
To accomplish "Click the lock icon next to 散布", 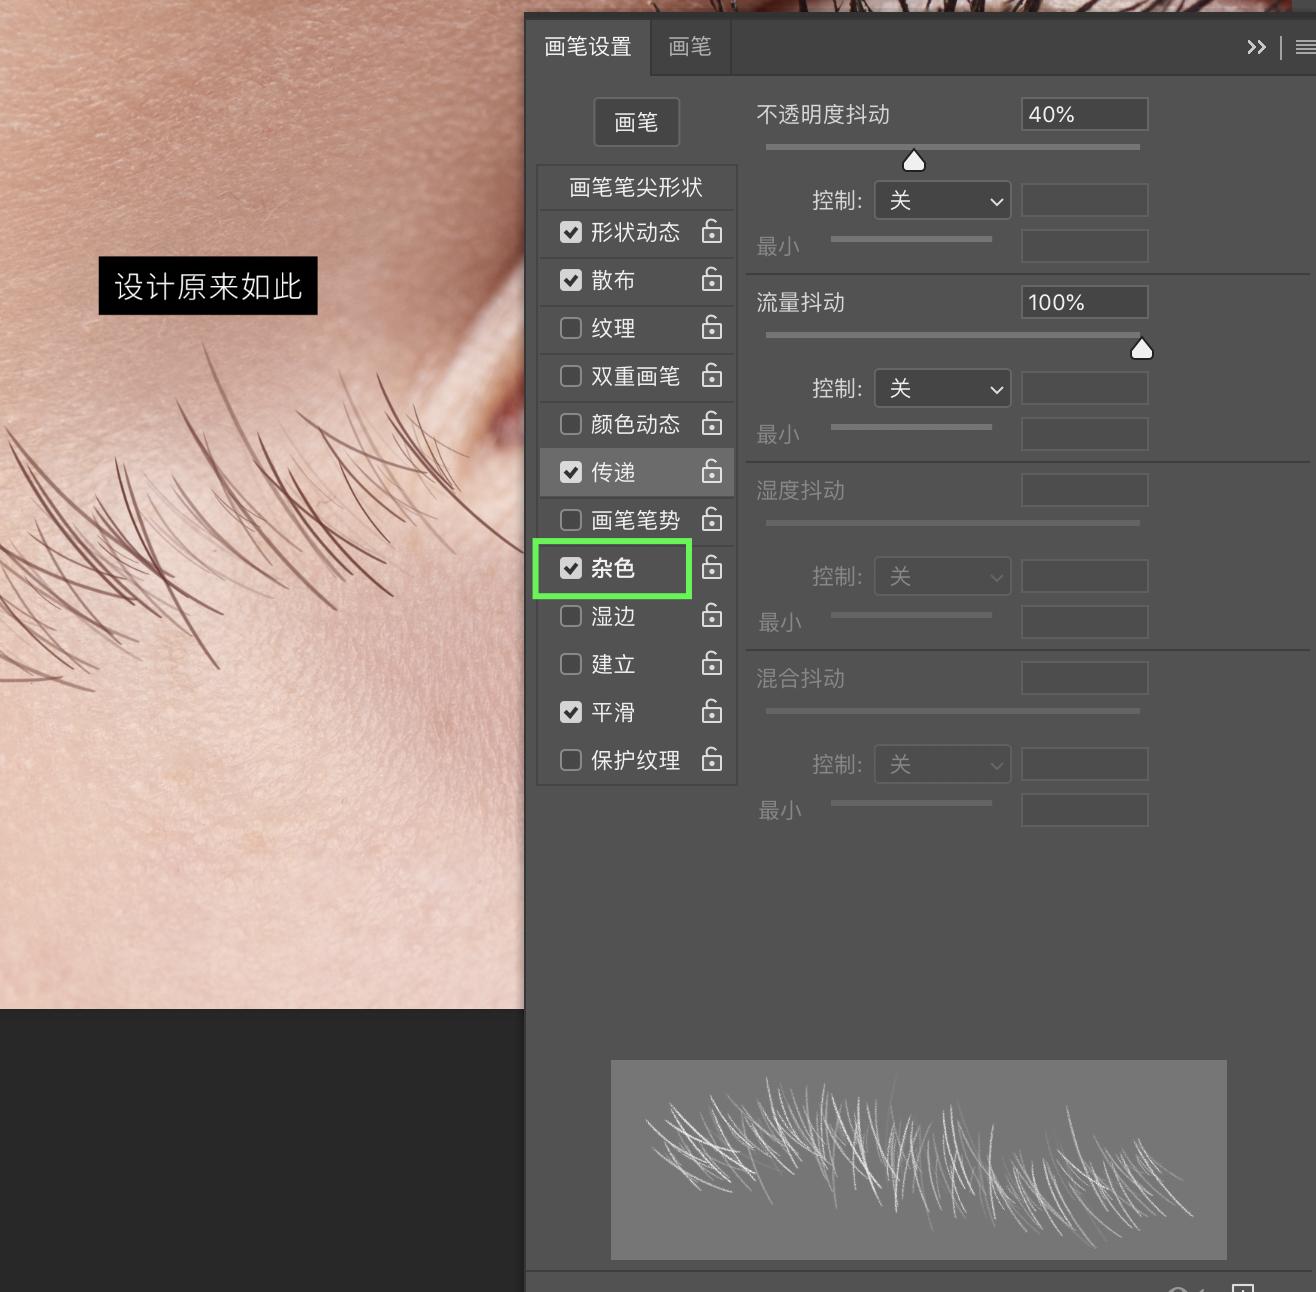I will (711, 280).
